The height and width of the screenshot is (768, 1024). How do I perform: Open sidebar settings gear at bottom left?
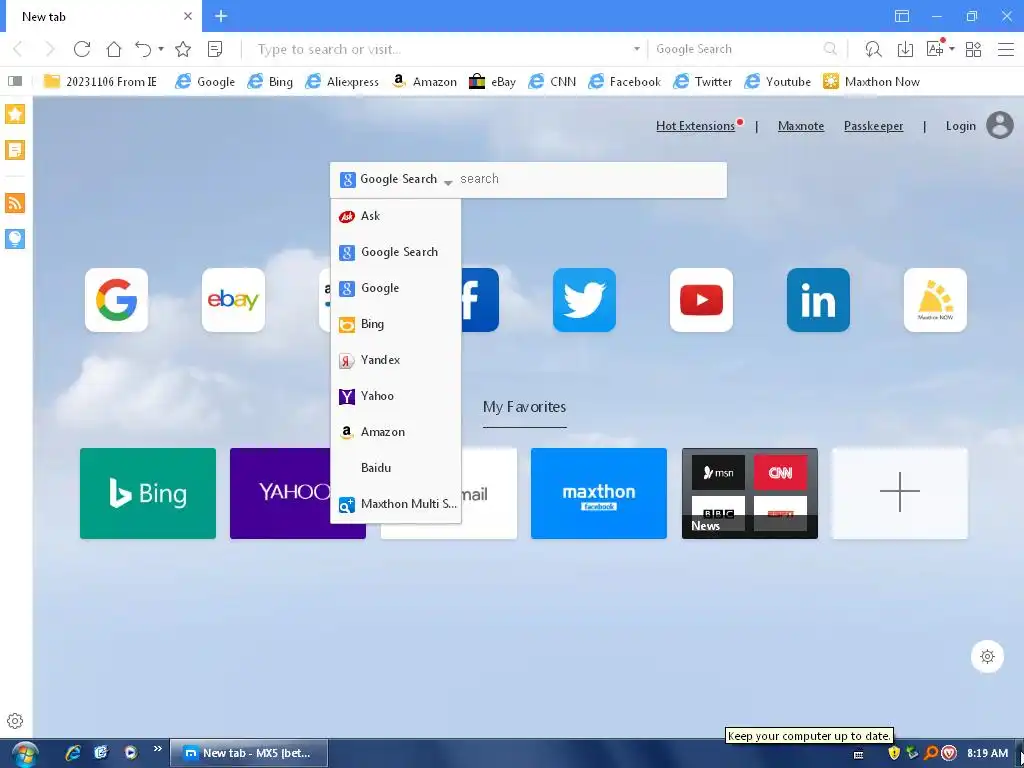(x=15, y=721)
